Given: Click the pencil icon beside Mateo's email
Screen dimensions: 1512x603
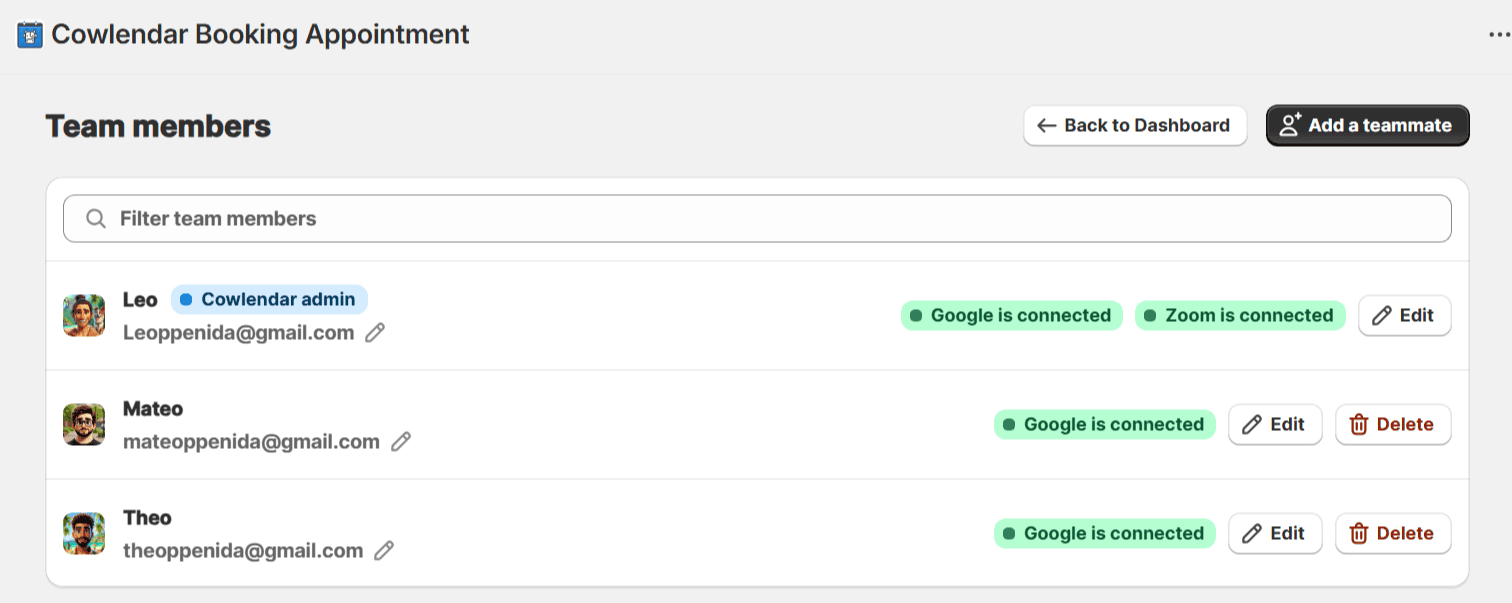Looking at the screenshot, I should (x=401, y=442).
